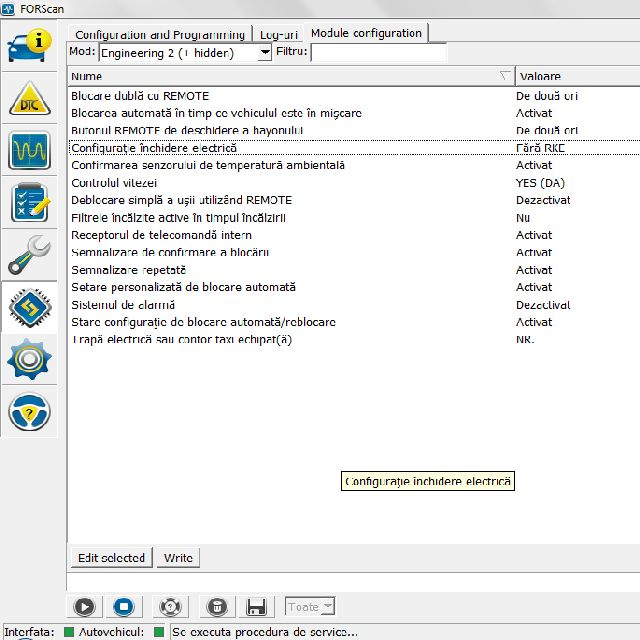Select row Blocare dublă cu REMOTE
This screenshot has width=640, height=640.
click(353, 96)
